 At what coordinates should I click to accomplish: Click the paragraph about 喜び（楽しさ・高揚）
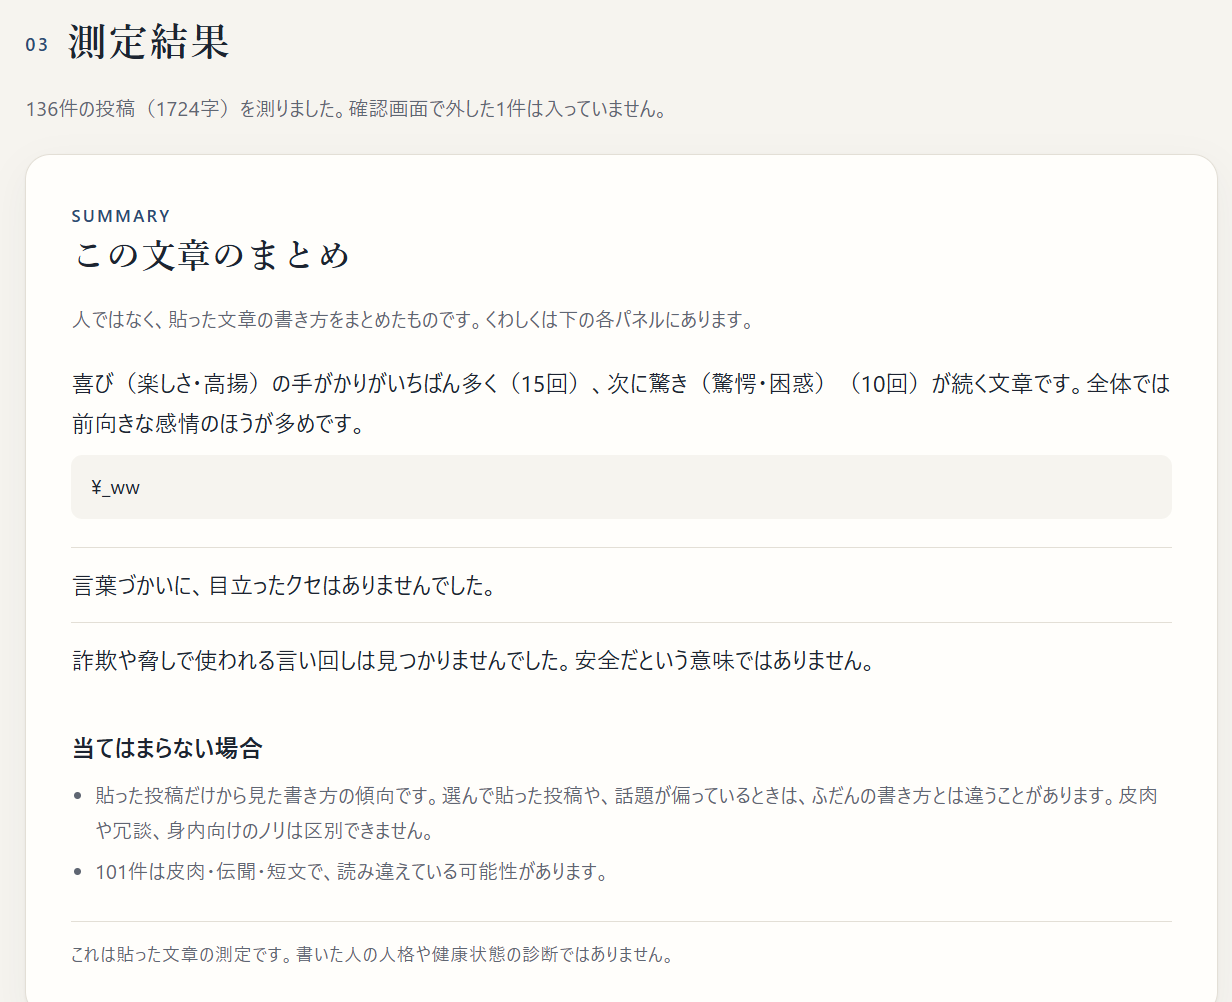[621, 404]
